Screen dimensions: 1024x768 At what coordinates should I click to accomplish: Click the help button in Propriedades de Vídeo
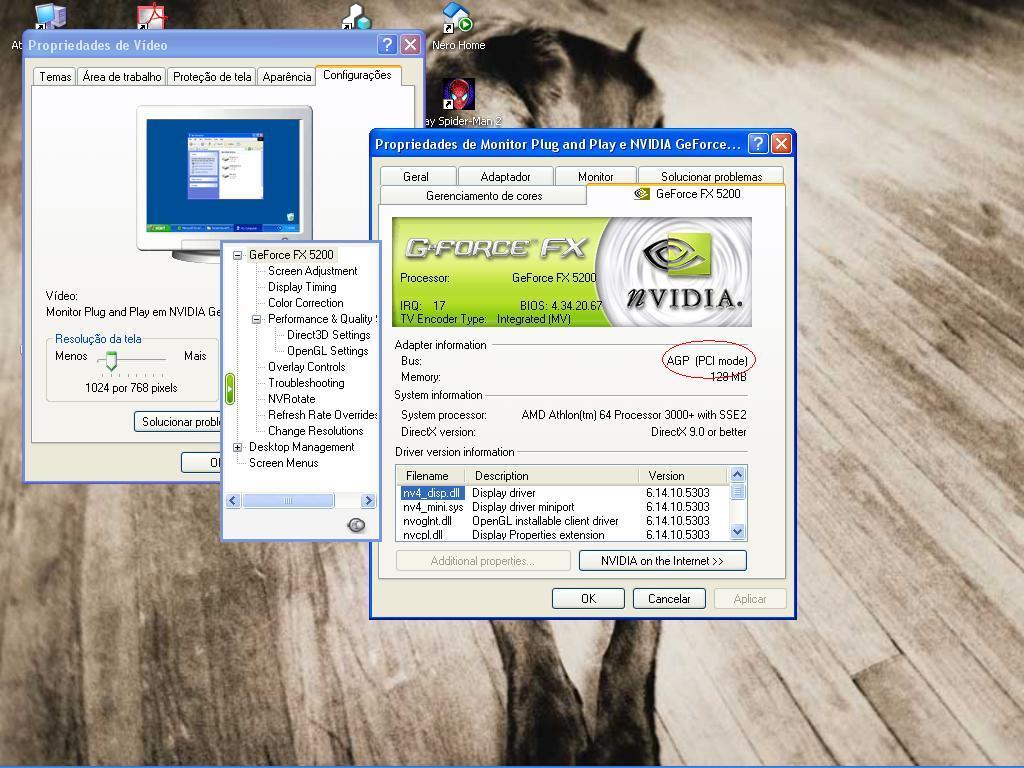(x=387, y=44)
